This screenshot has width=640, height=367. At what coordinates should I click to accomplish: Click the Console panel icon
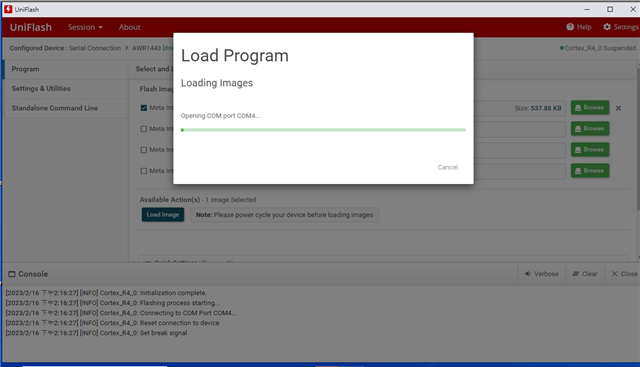click(12, 274)
